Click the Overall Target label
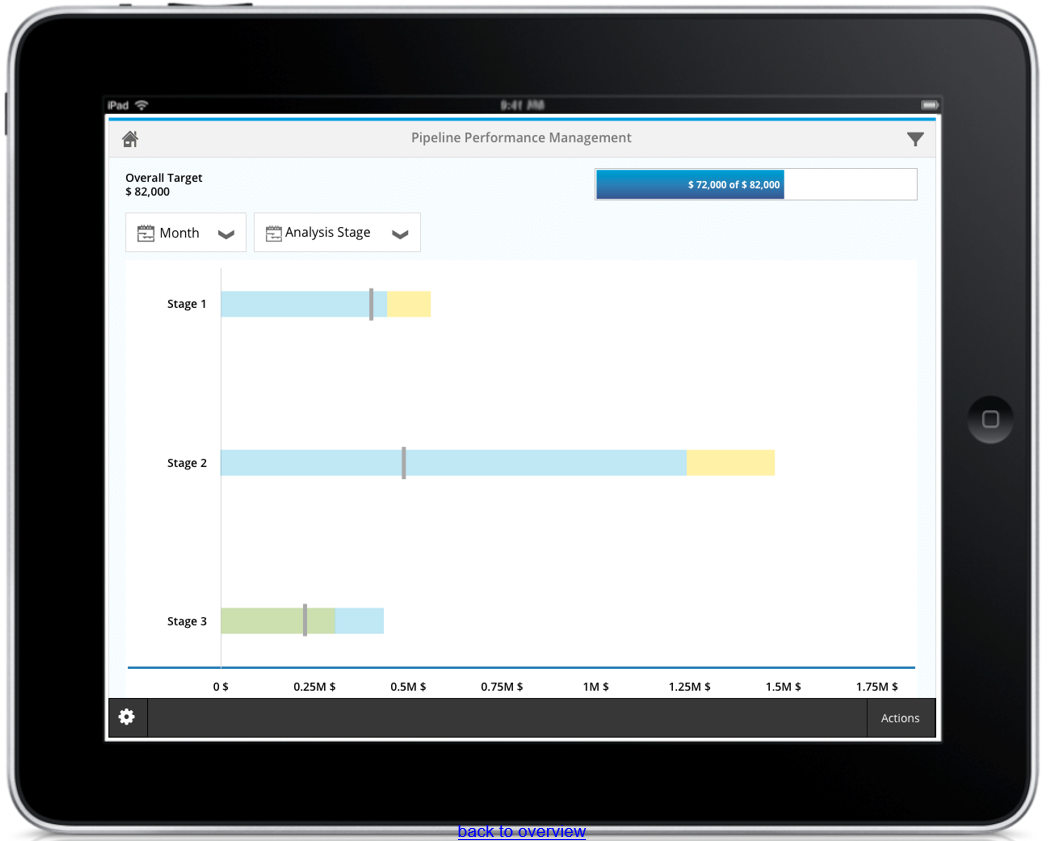 click(164, 177)
